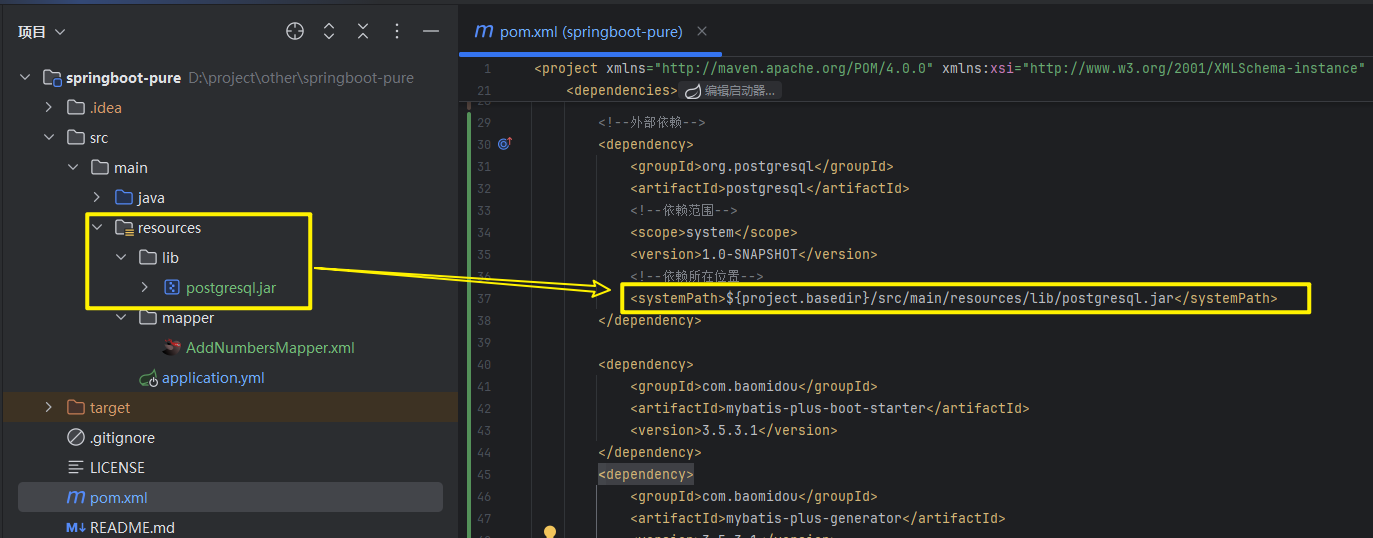Click the Expand All icon in project panel
The height and width of the screenshot is (538, 1373).
click(x=329, y=32)
